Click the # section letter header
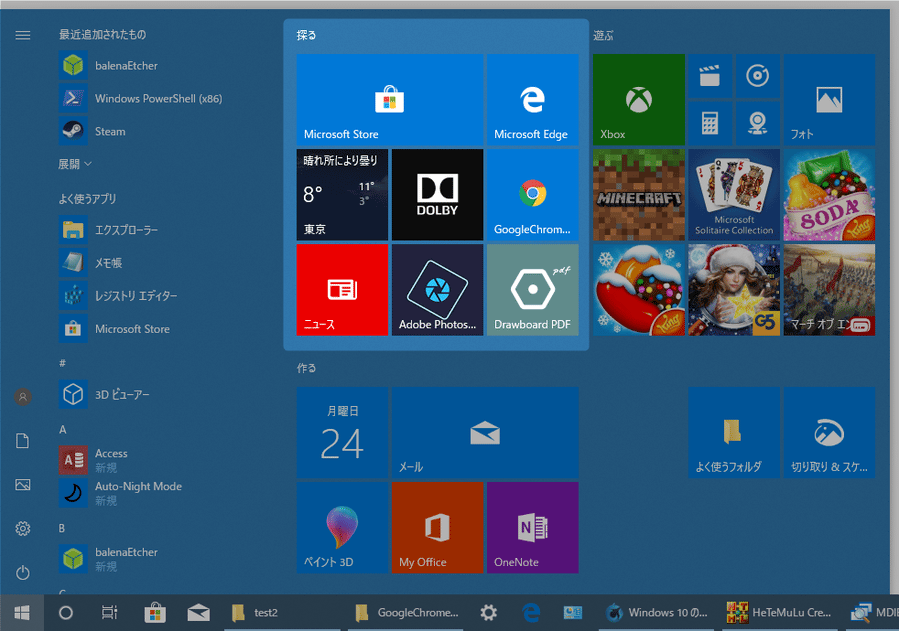Viewport: 899px width, 631px height. (x=62, y=363)
